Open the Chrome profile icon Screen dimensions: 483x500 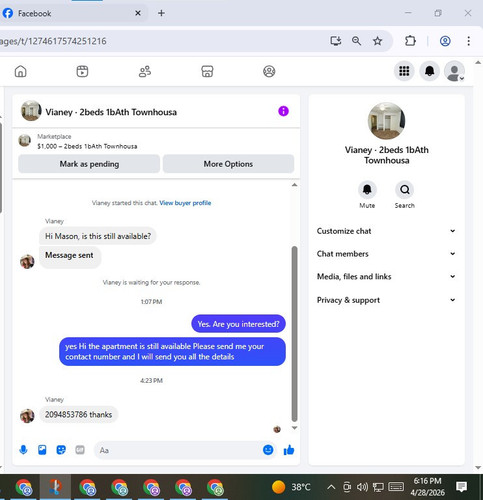point(445,41)
